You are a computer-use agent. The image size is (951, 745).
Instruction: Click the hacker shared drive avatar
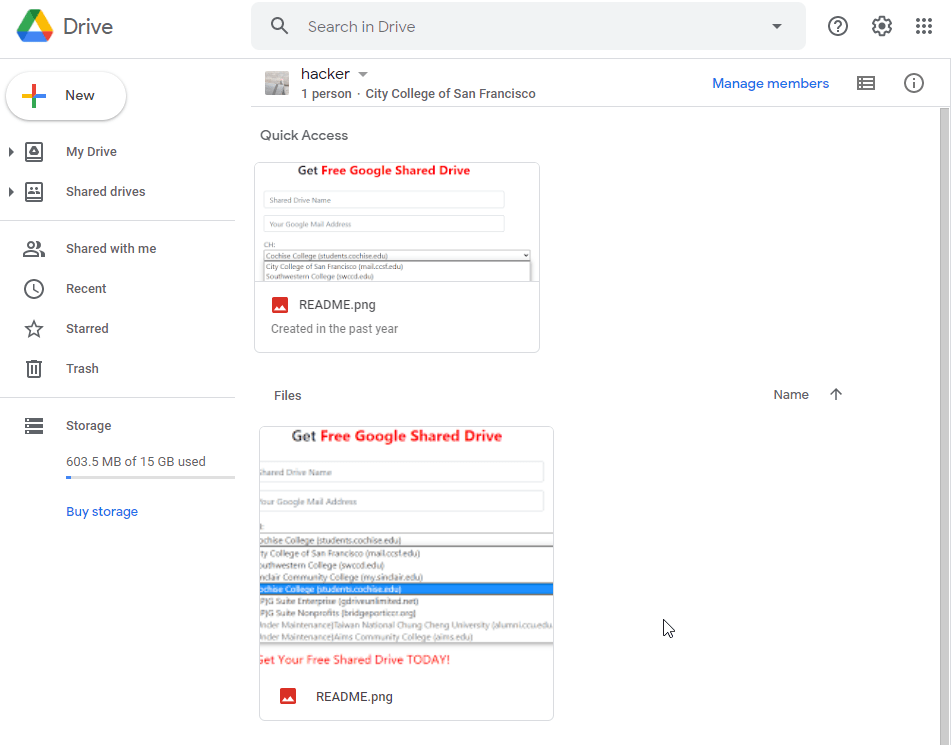277,83
